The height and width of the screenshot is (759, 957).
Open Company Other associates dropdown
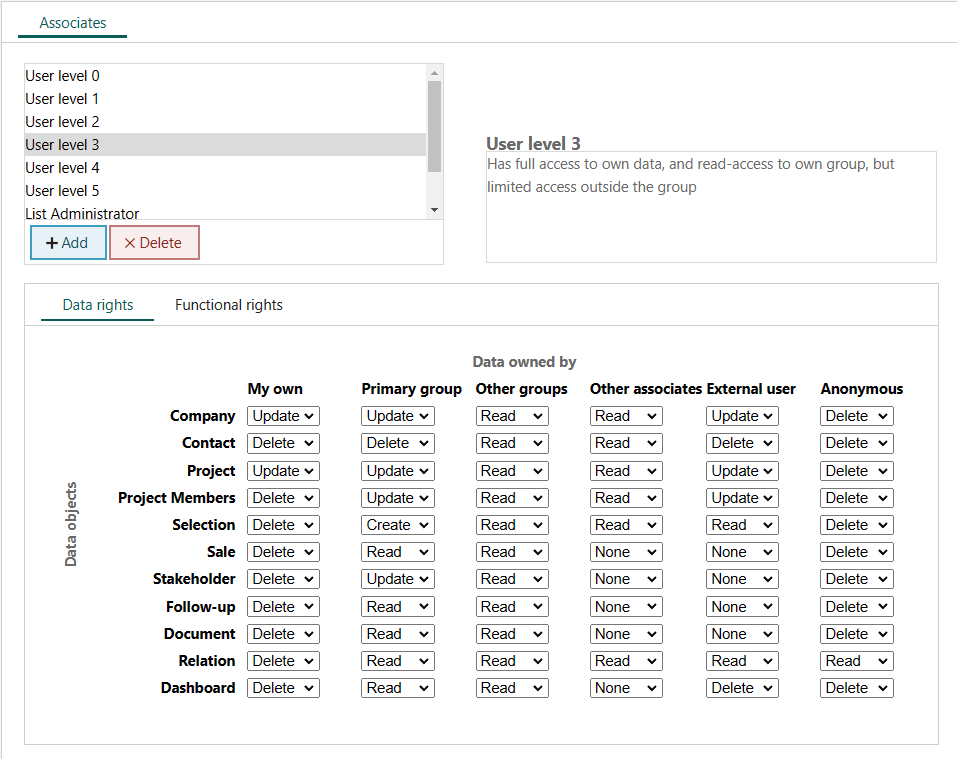coord(626,416)
